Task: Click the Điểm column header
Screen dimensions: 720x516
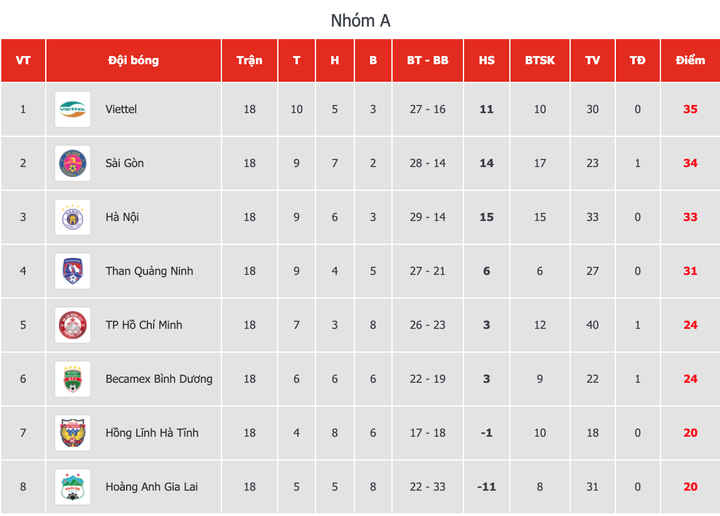Action: tap(690, 60)
